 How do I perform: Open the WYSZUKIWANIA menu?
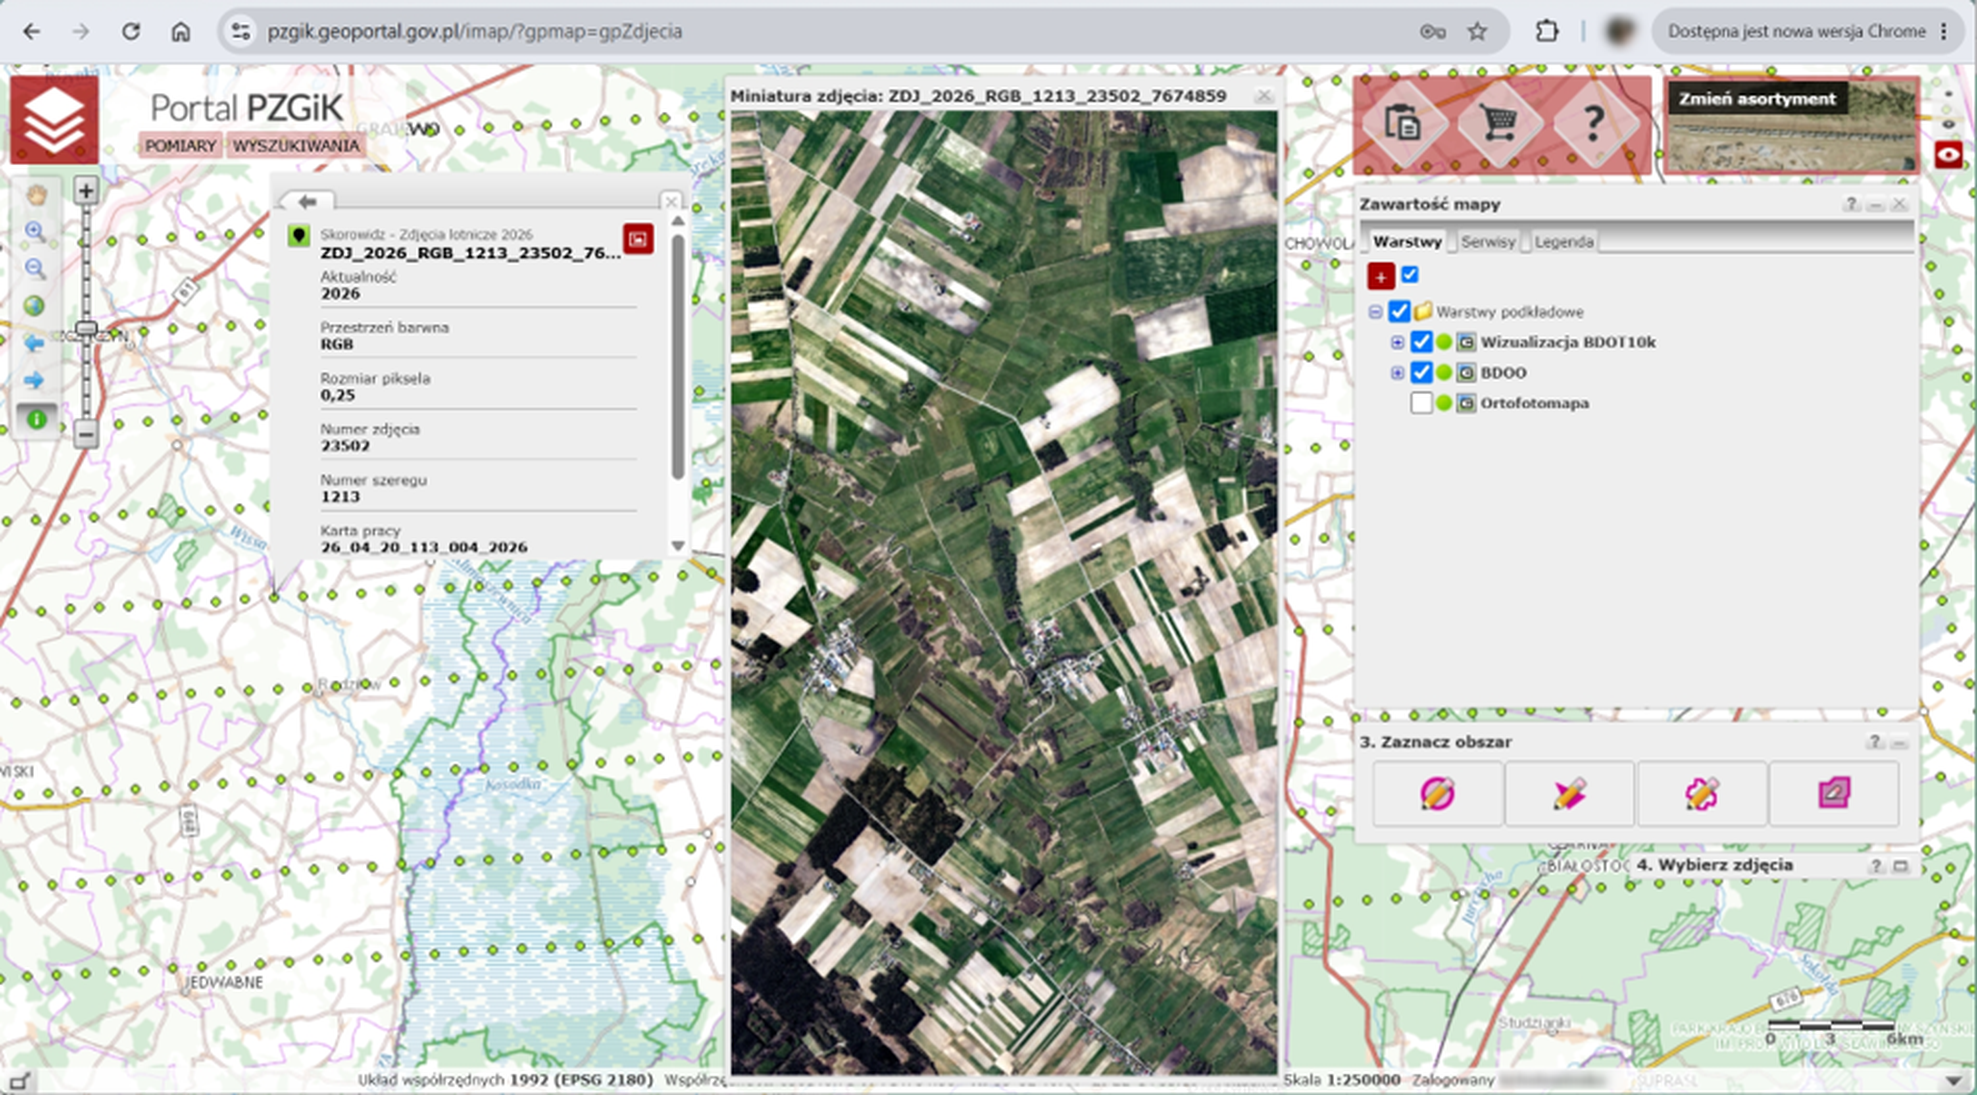296,146
